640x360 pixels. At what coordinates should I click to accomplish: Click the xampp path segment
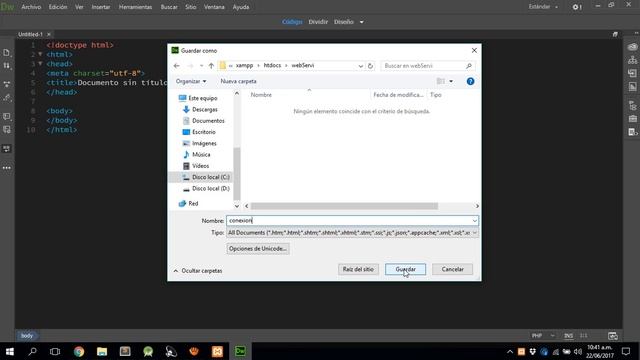click(x=244, y=65)
